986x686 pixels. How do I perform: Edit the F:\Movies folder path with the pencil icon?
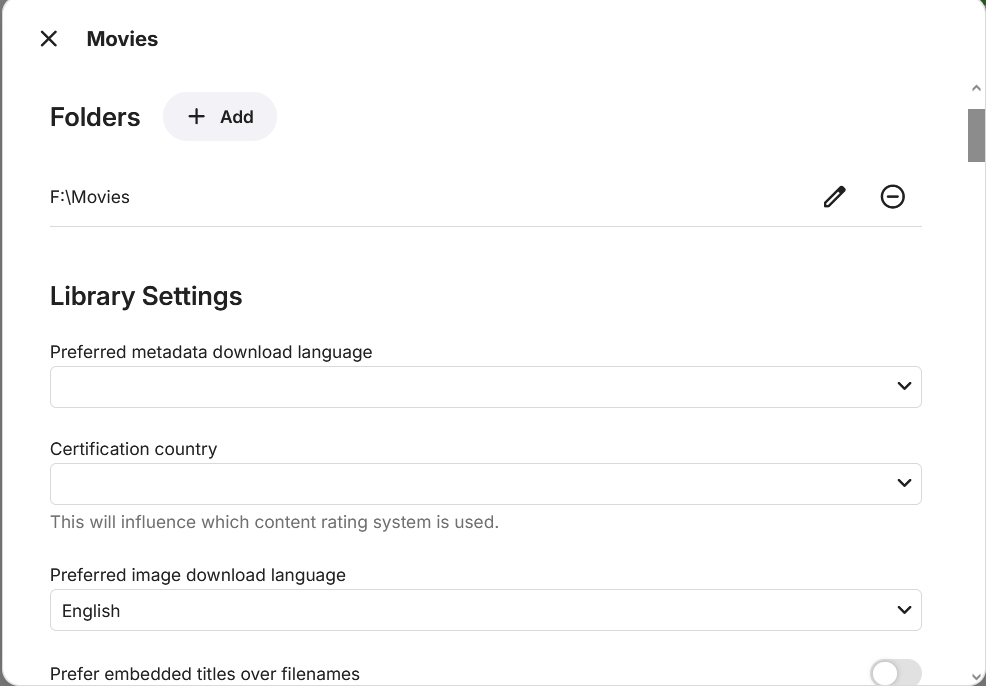point(834,197)
